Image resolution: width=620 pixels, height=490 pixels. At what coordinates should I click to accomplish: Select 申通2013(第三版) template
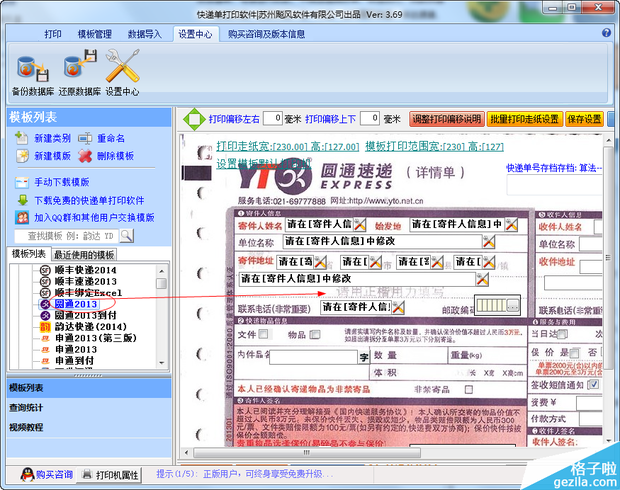[96, 338]
